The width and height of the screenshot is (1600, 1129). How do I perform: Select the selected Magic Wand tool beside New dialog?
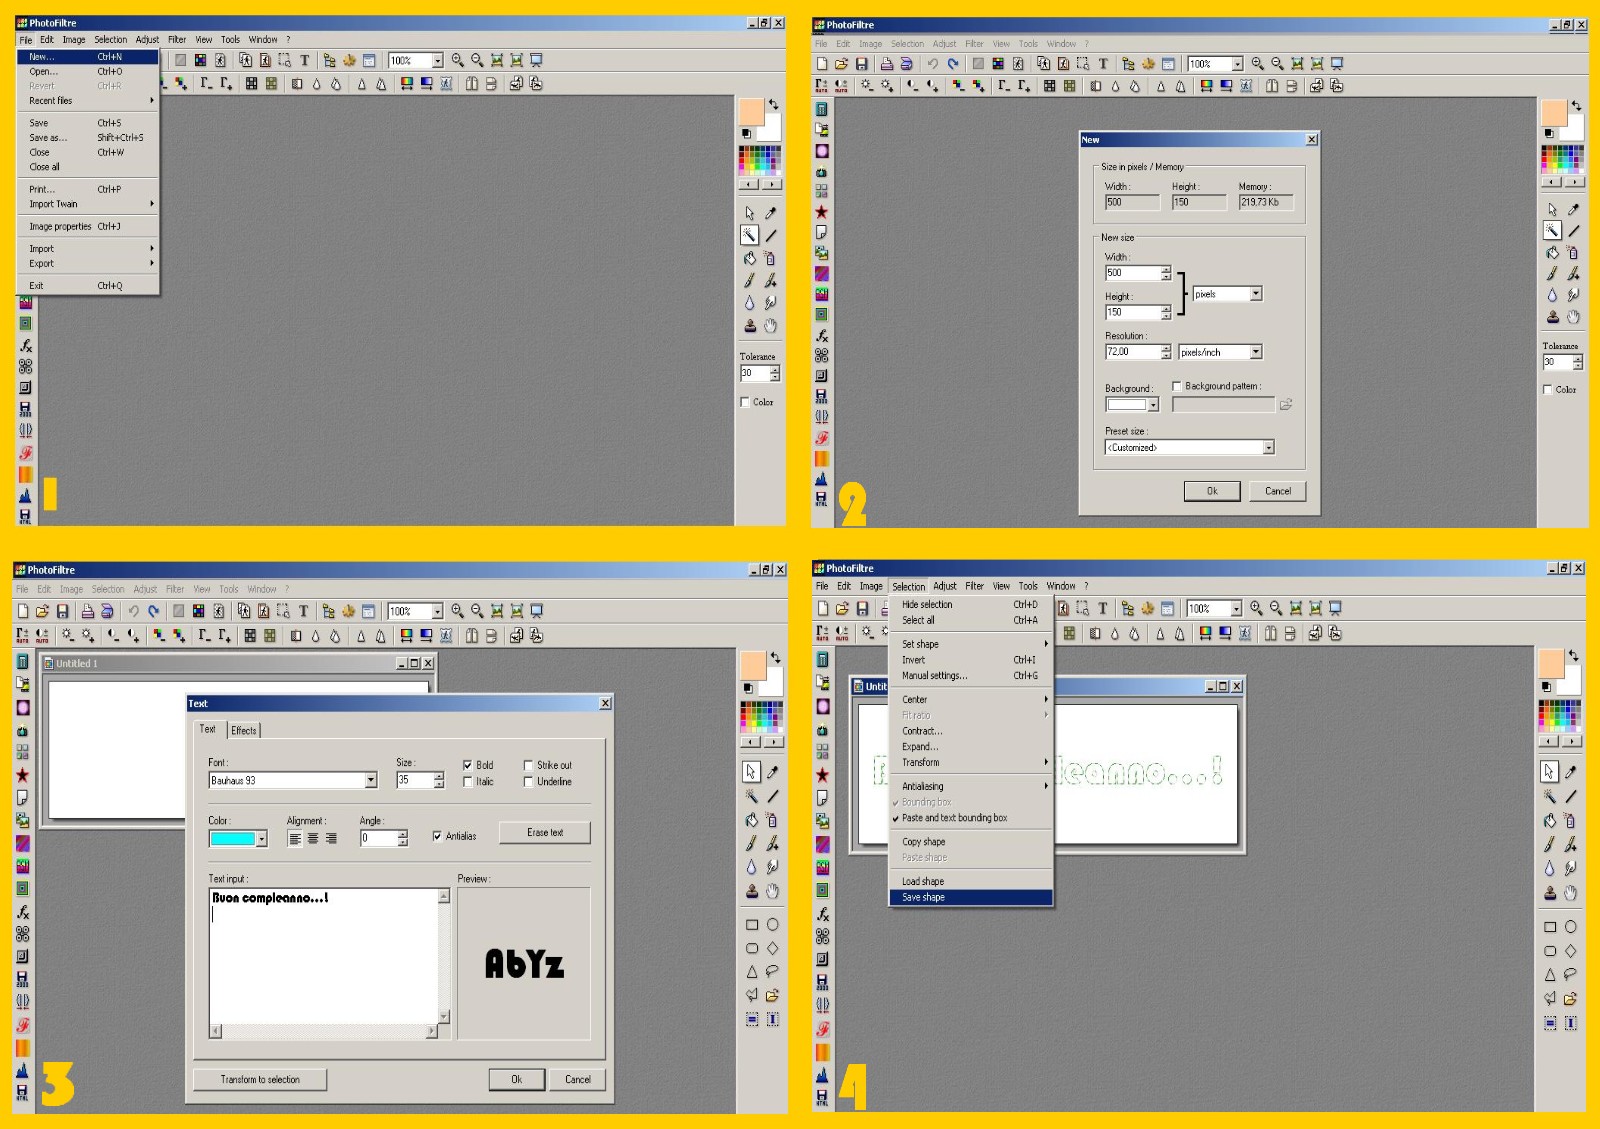1551,231
